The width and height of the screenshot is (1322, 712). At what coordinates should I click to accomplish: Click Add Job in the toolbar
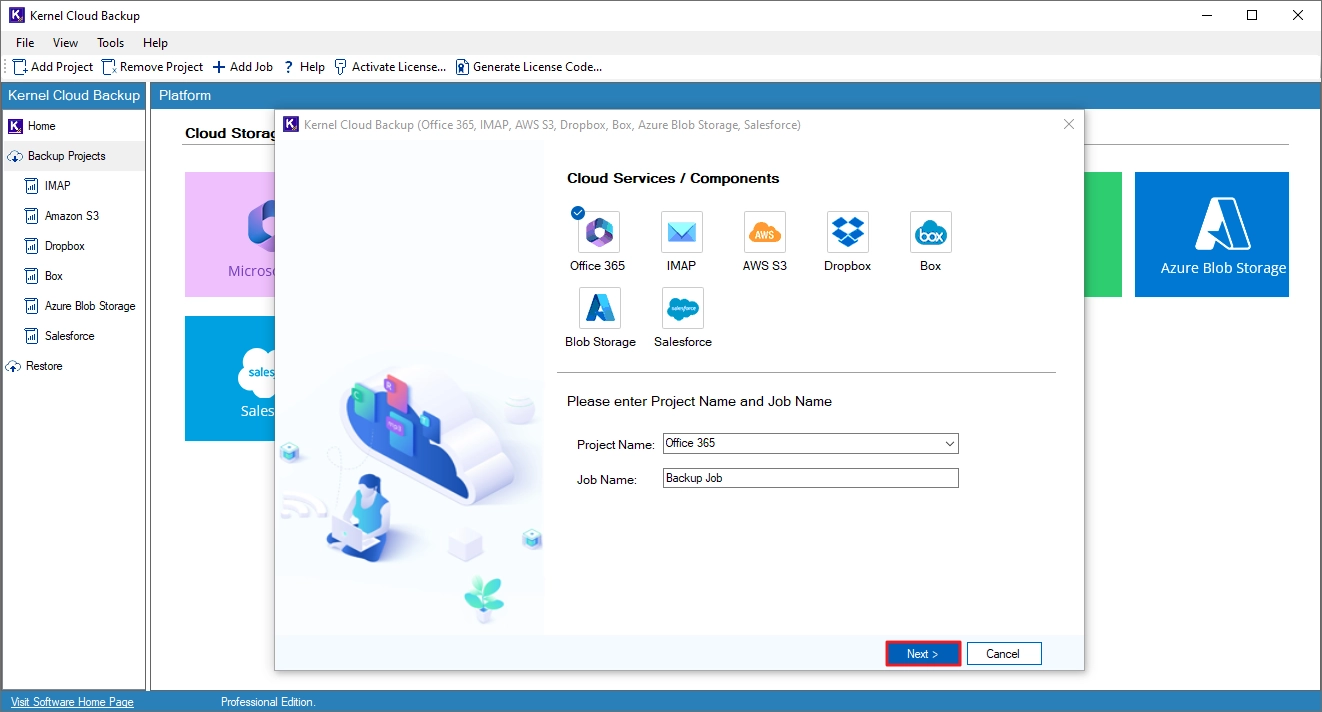(242, 67)
